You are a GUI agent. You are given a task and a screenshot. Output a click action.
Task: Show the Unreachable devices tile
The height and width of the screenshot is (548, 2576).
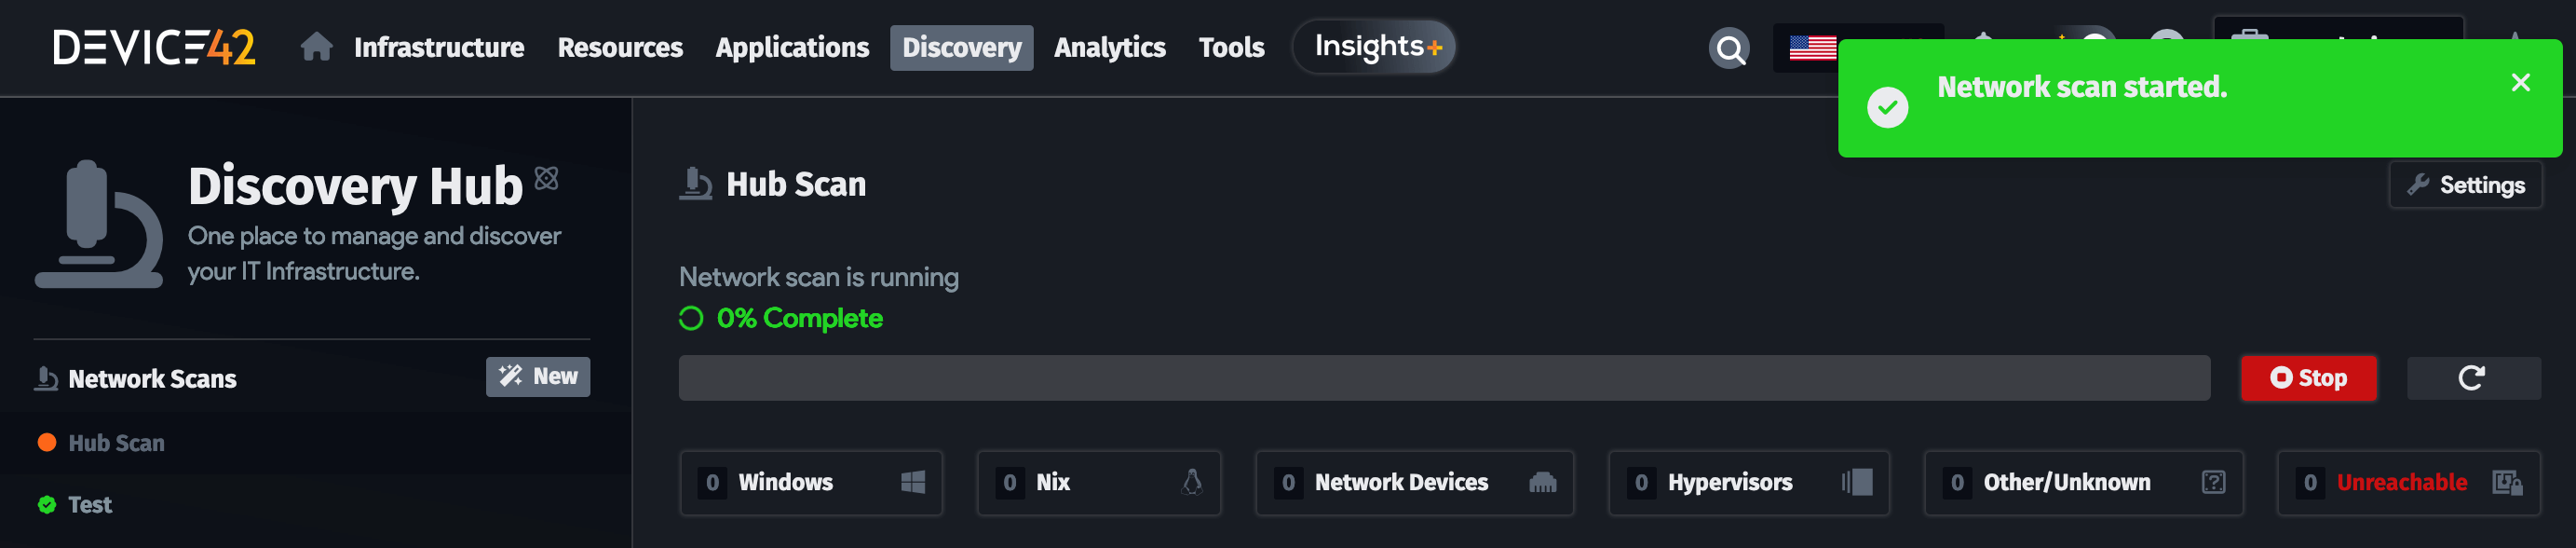click(2408, 483)
